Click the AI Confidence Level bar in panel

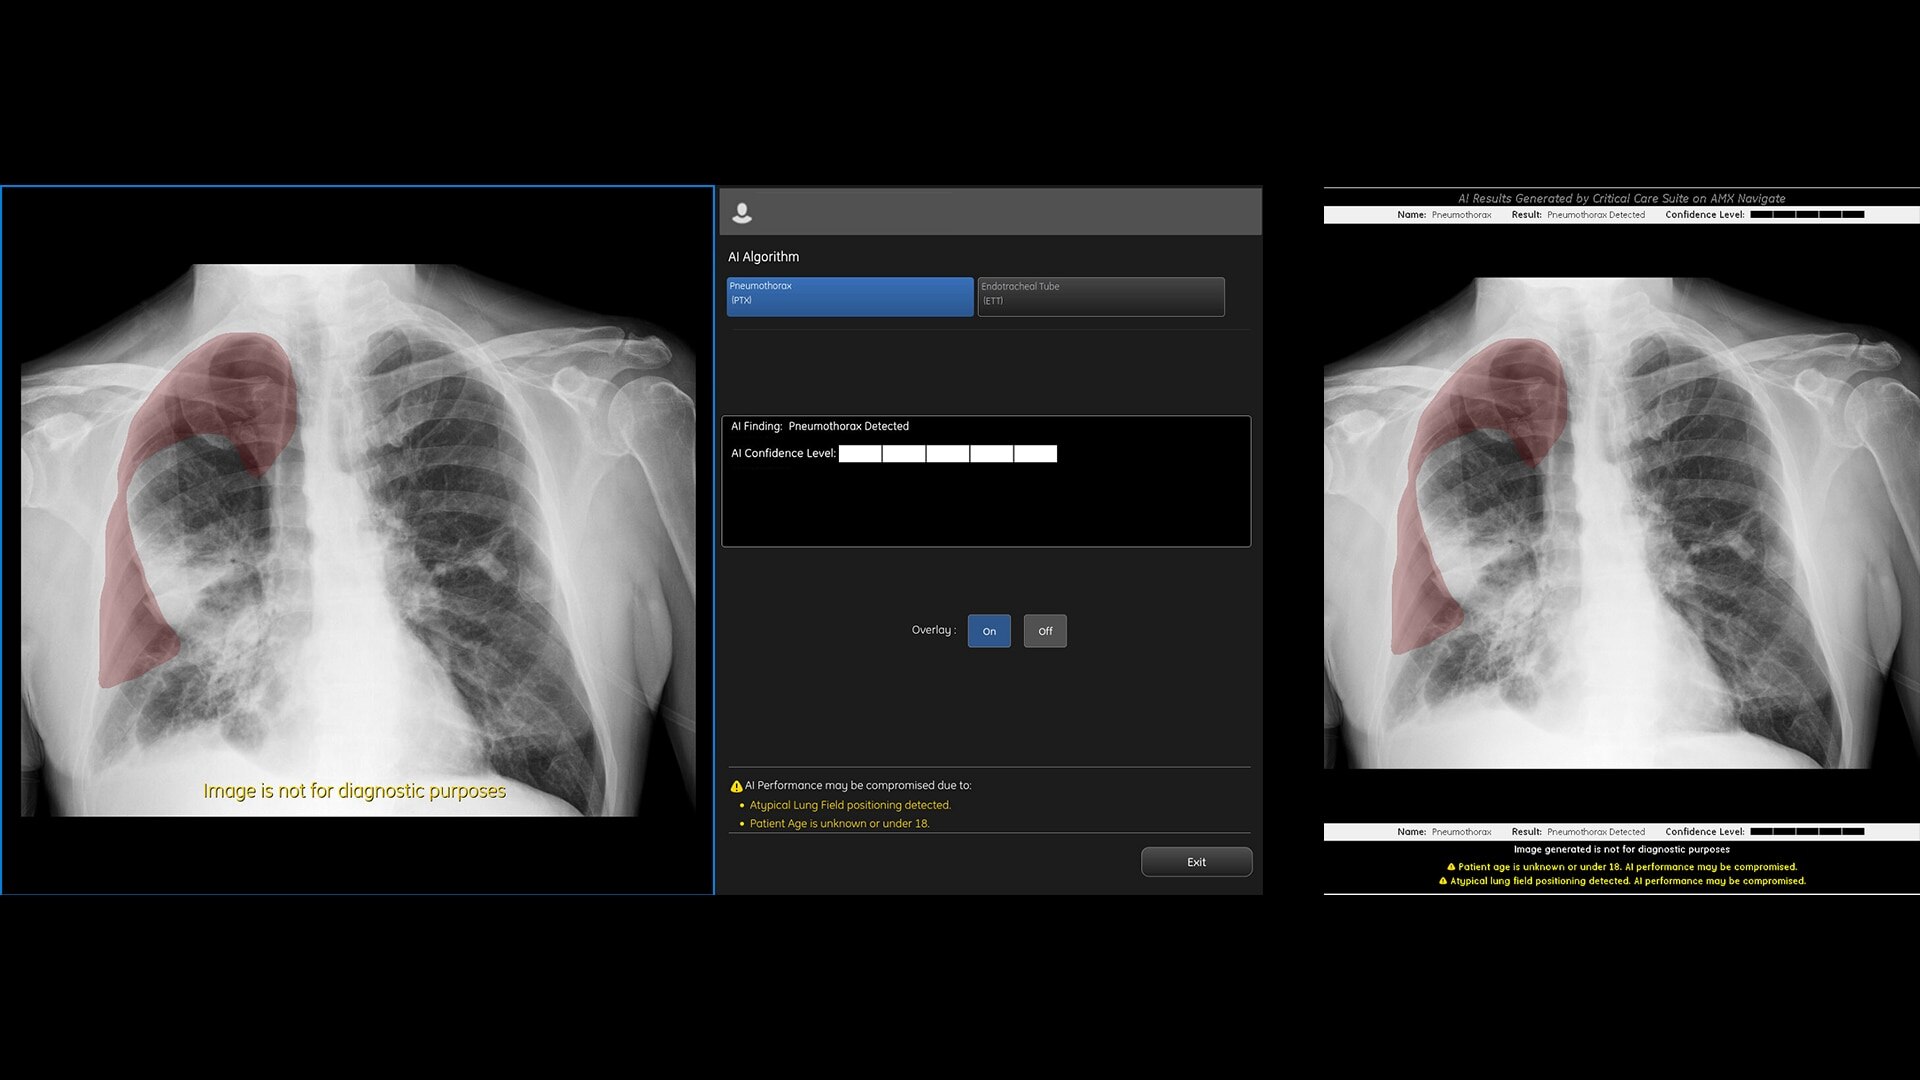point(947,454)
